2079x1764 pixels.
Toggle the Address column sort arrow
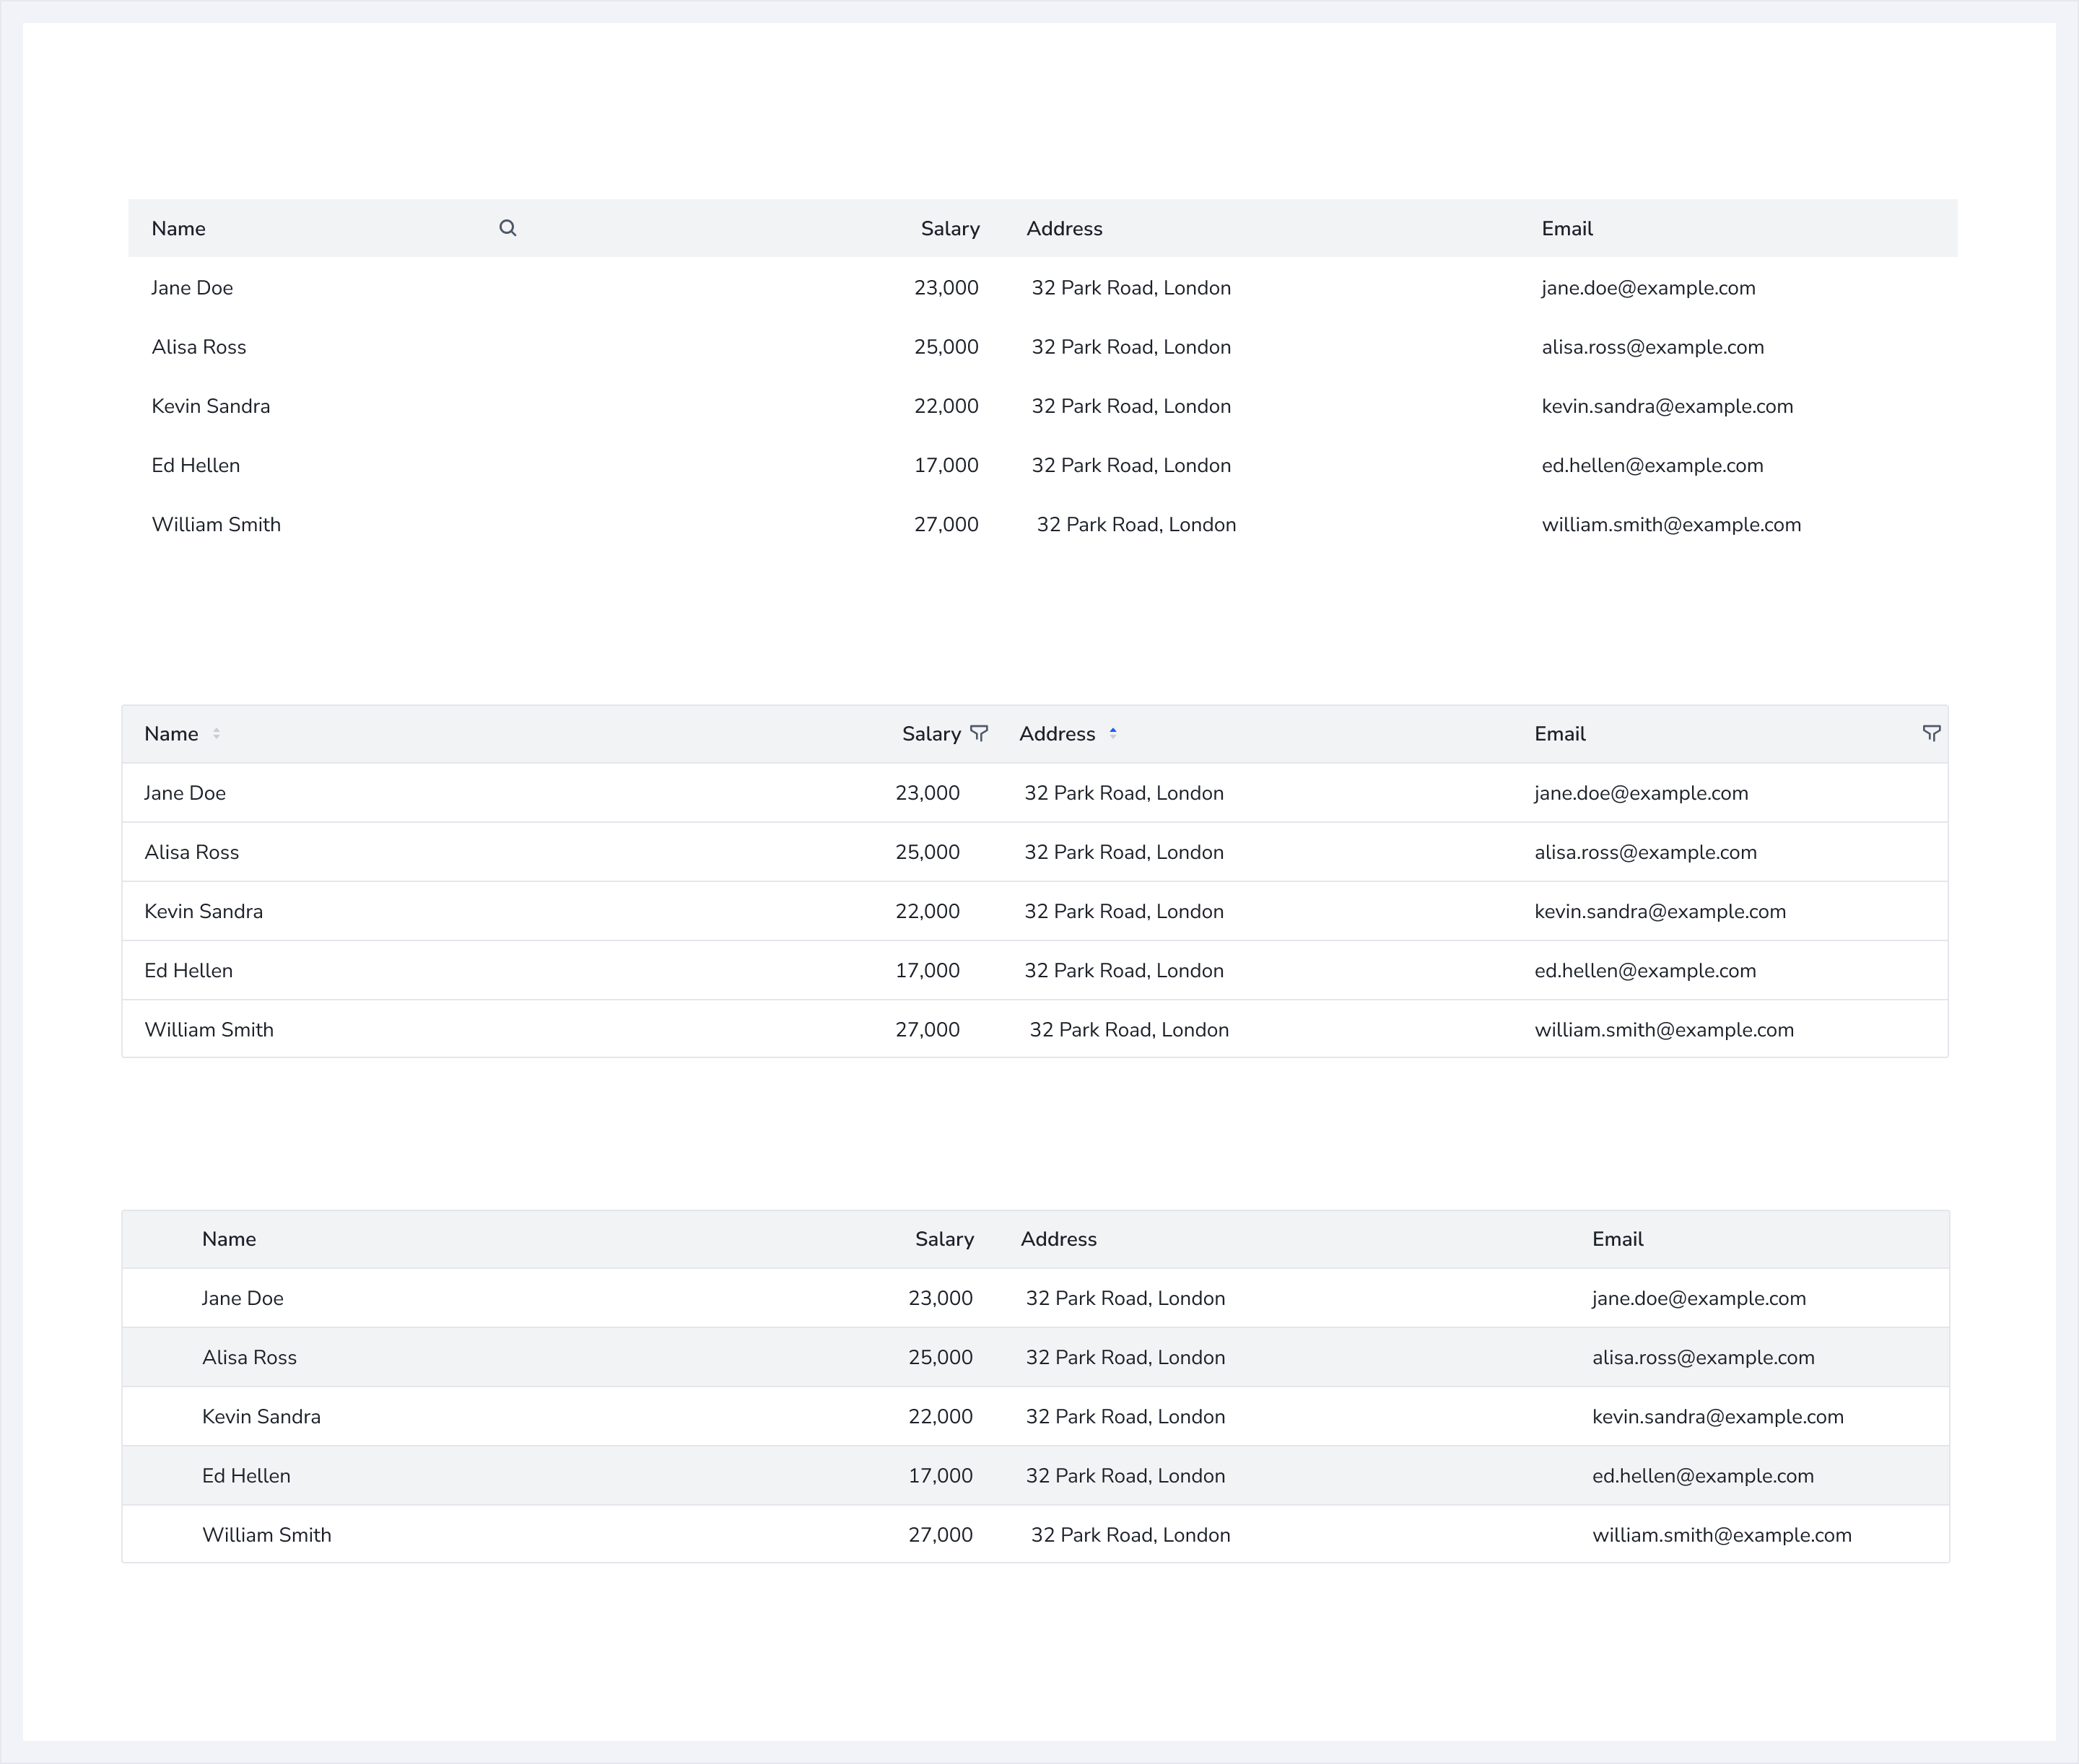[1112, 733]
